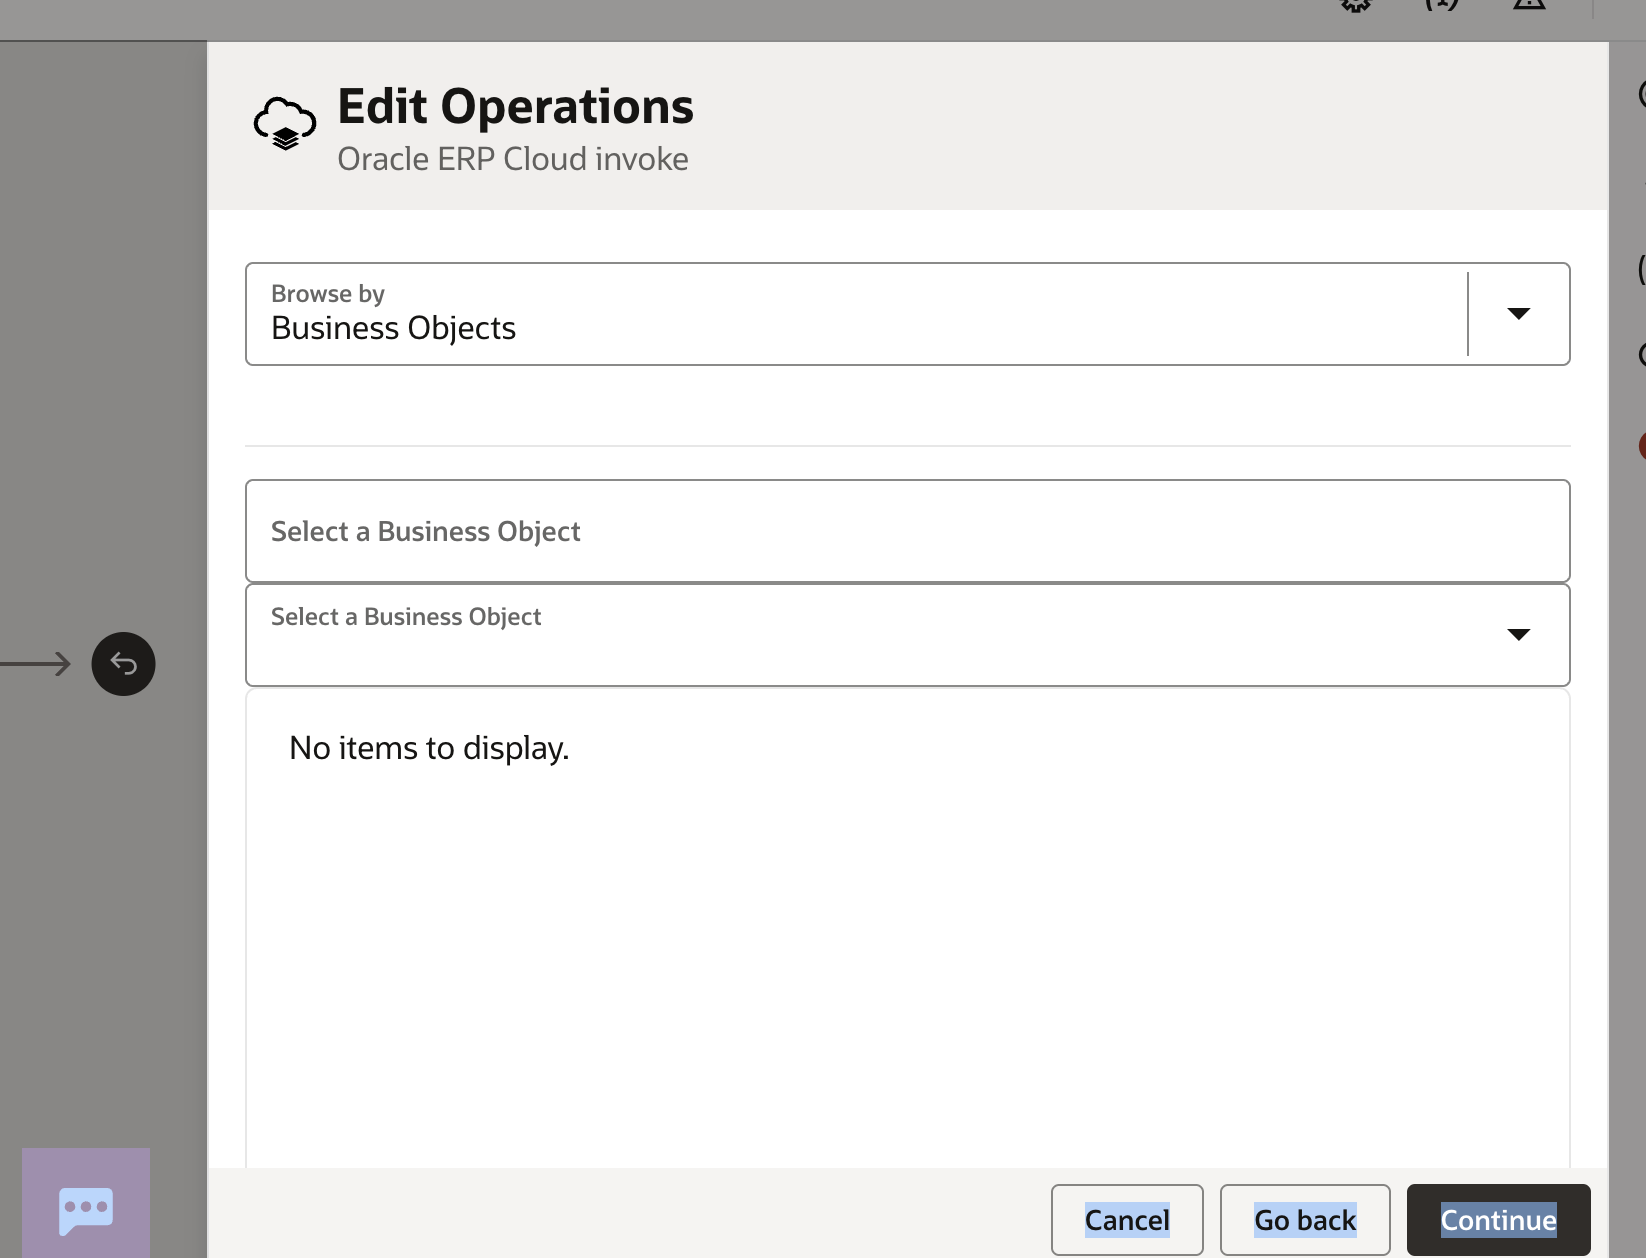
Task: Select the Business Objects browse value
Action: [x=393, y=328]
